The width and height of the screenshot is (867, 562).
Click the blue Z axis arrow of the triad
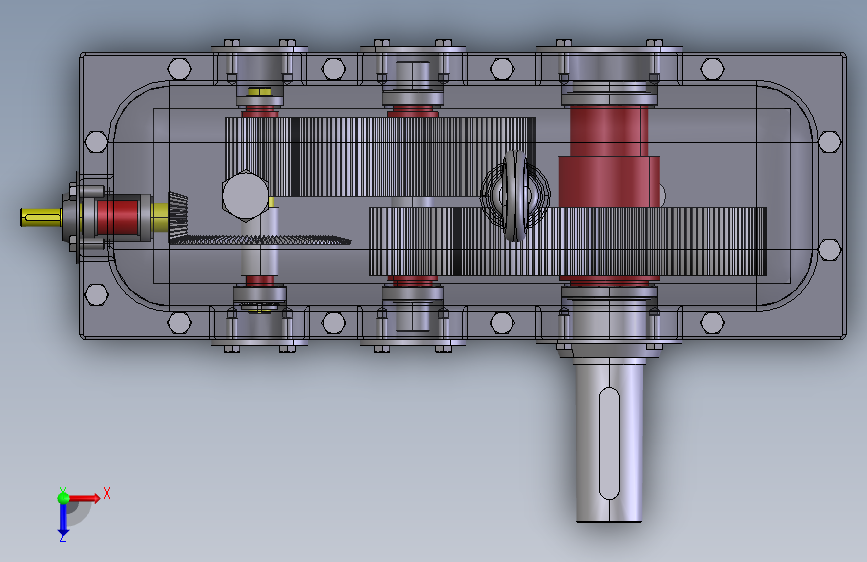pos(63,520)
